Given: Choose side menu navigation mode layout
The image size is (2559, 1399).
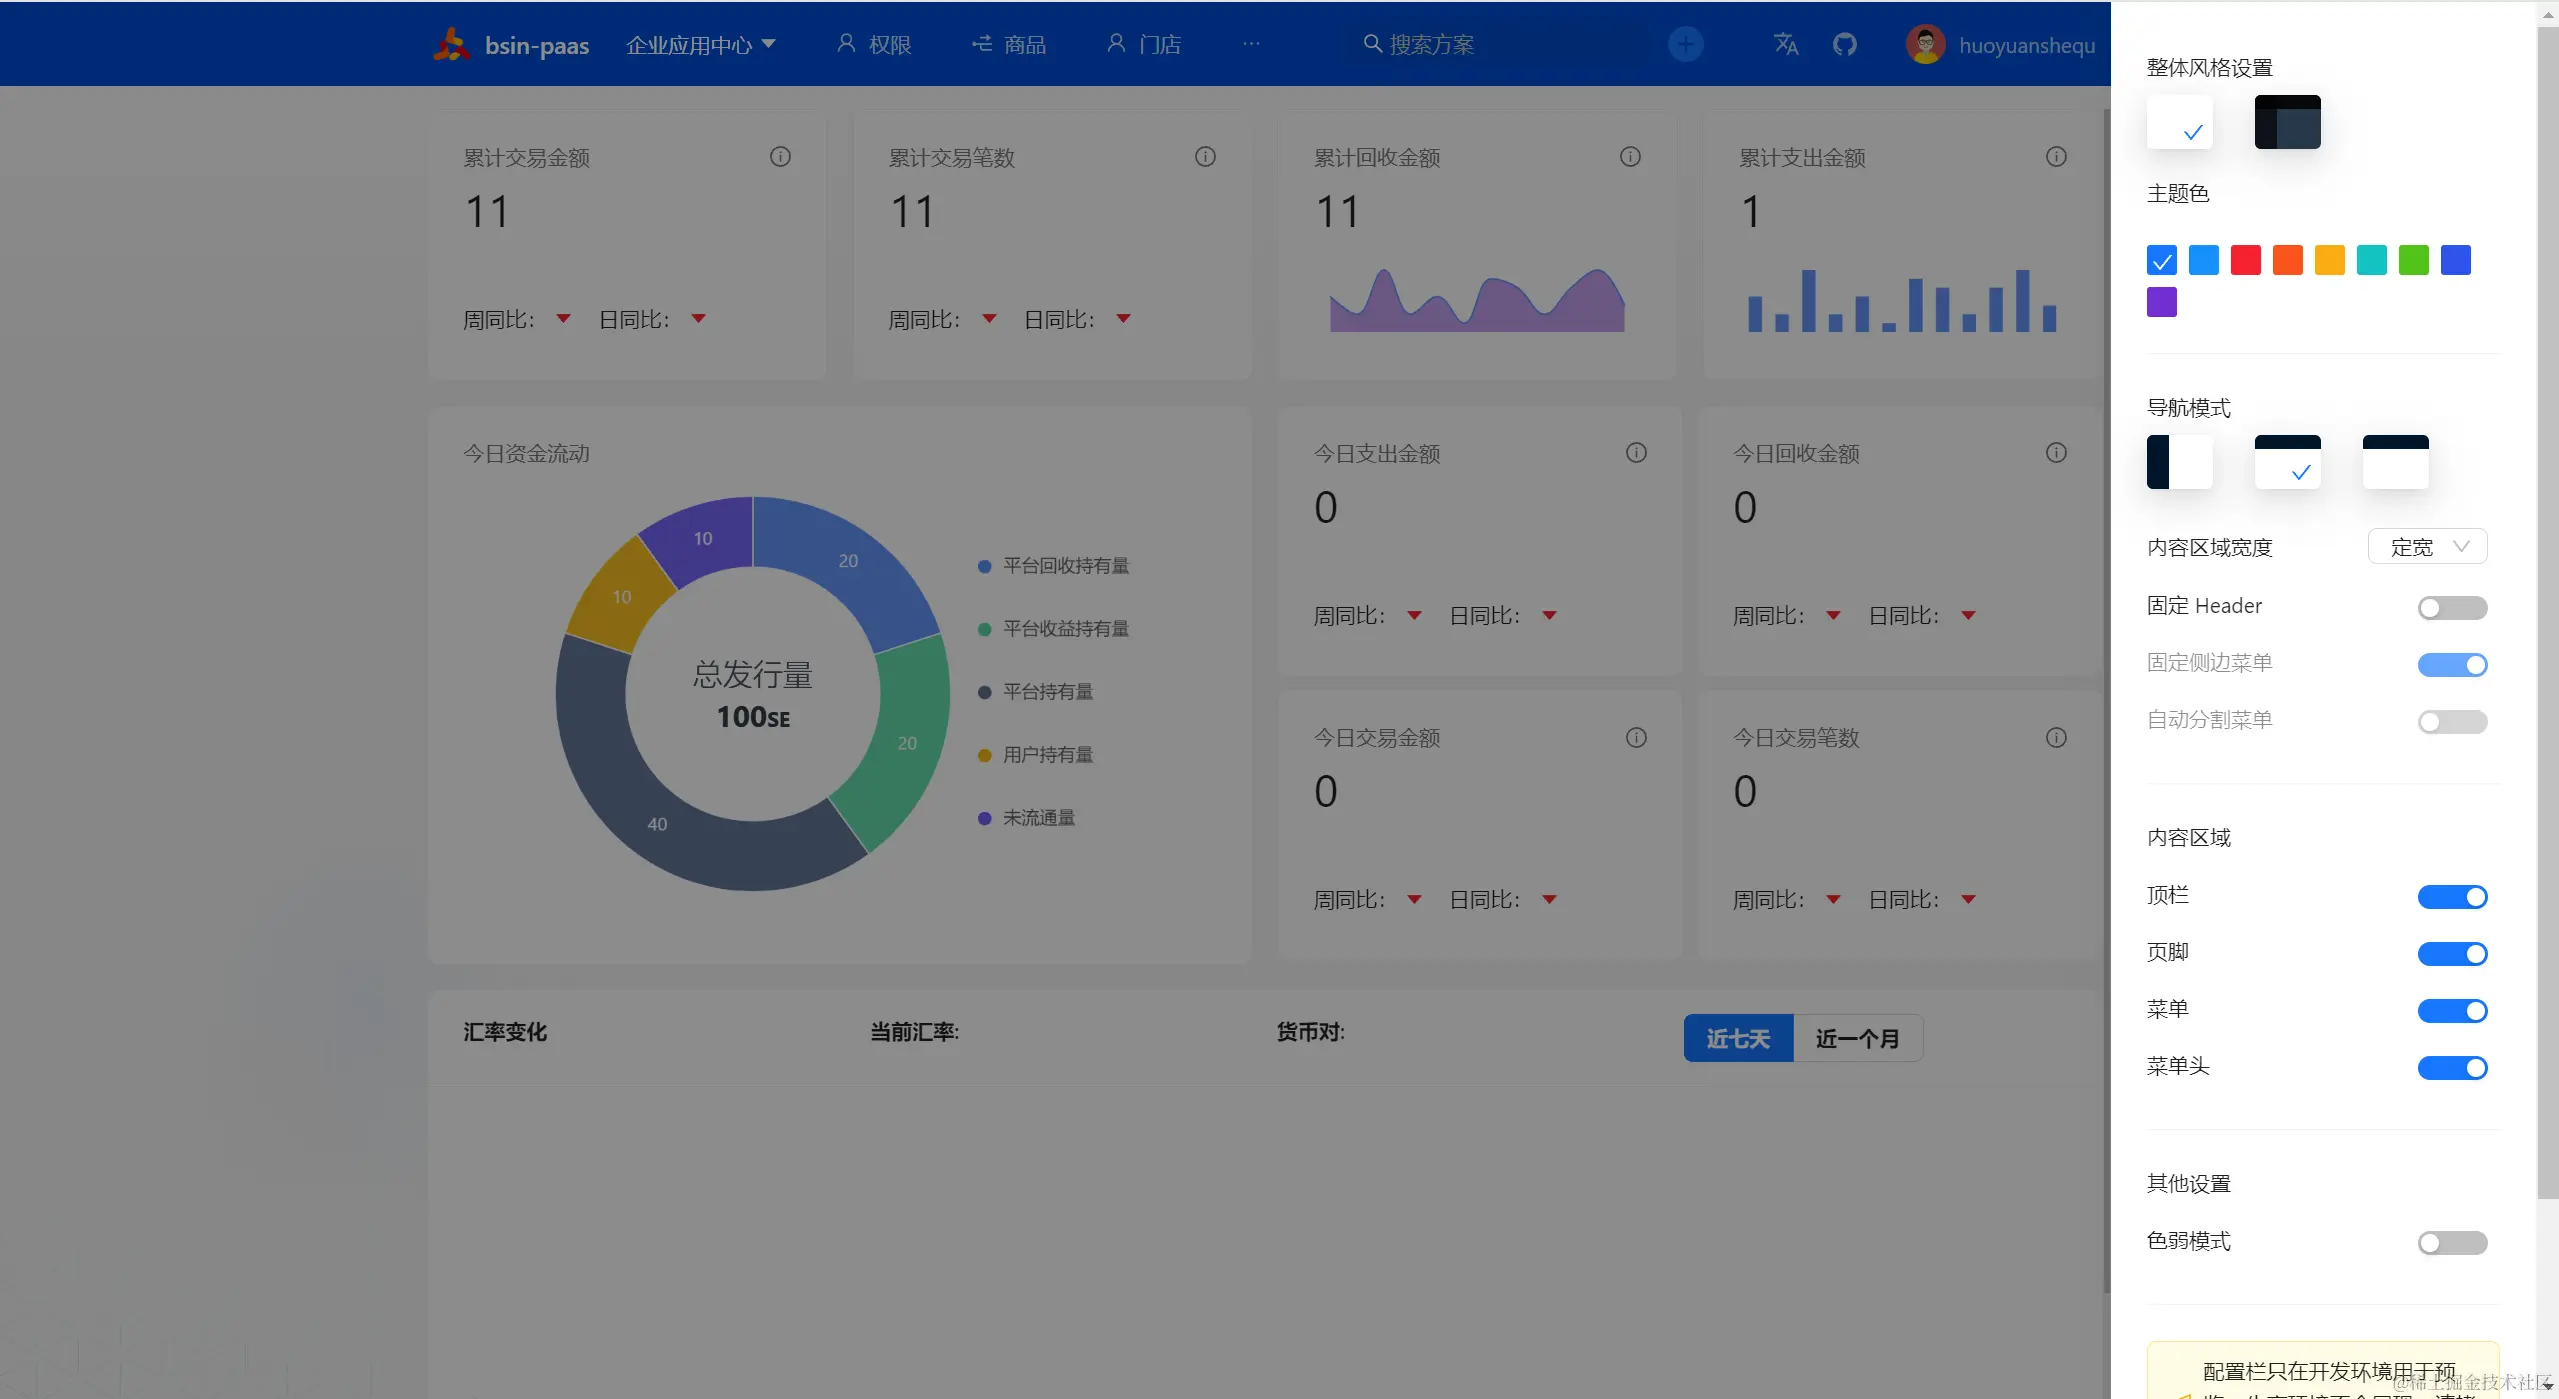Looking at the screenshot, I should pos(2179,462).
